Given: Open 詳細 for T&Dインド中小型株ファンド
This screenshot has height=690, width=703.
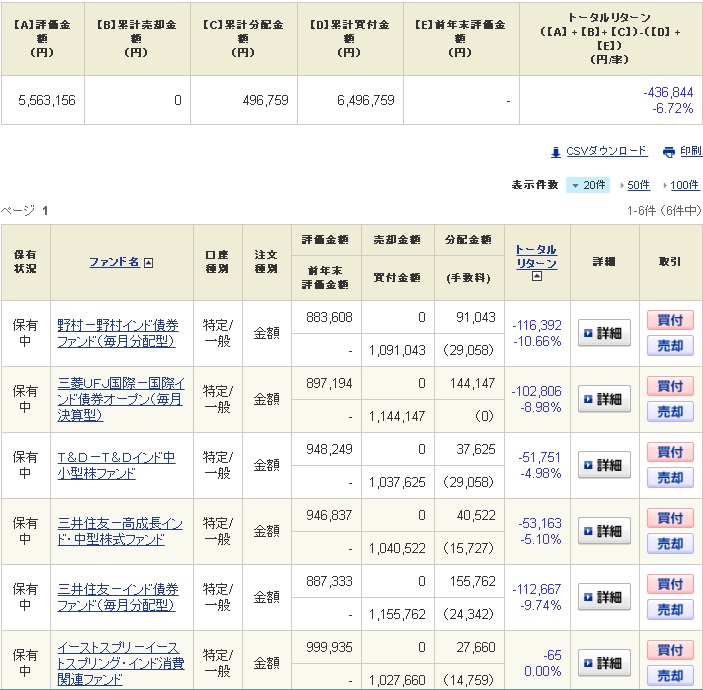Looking at the screenshot, I should pos(604,465).
